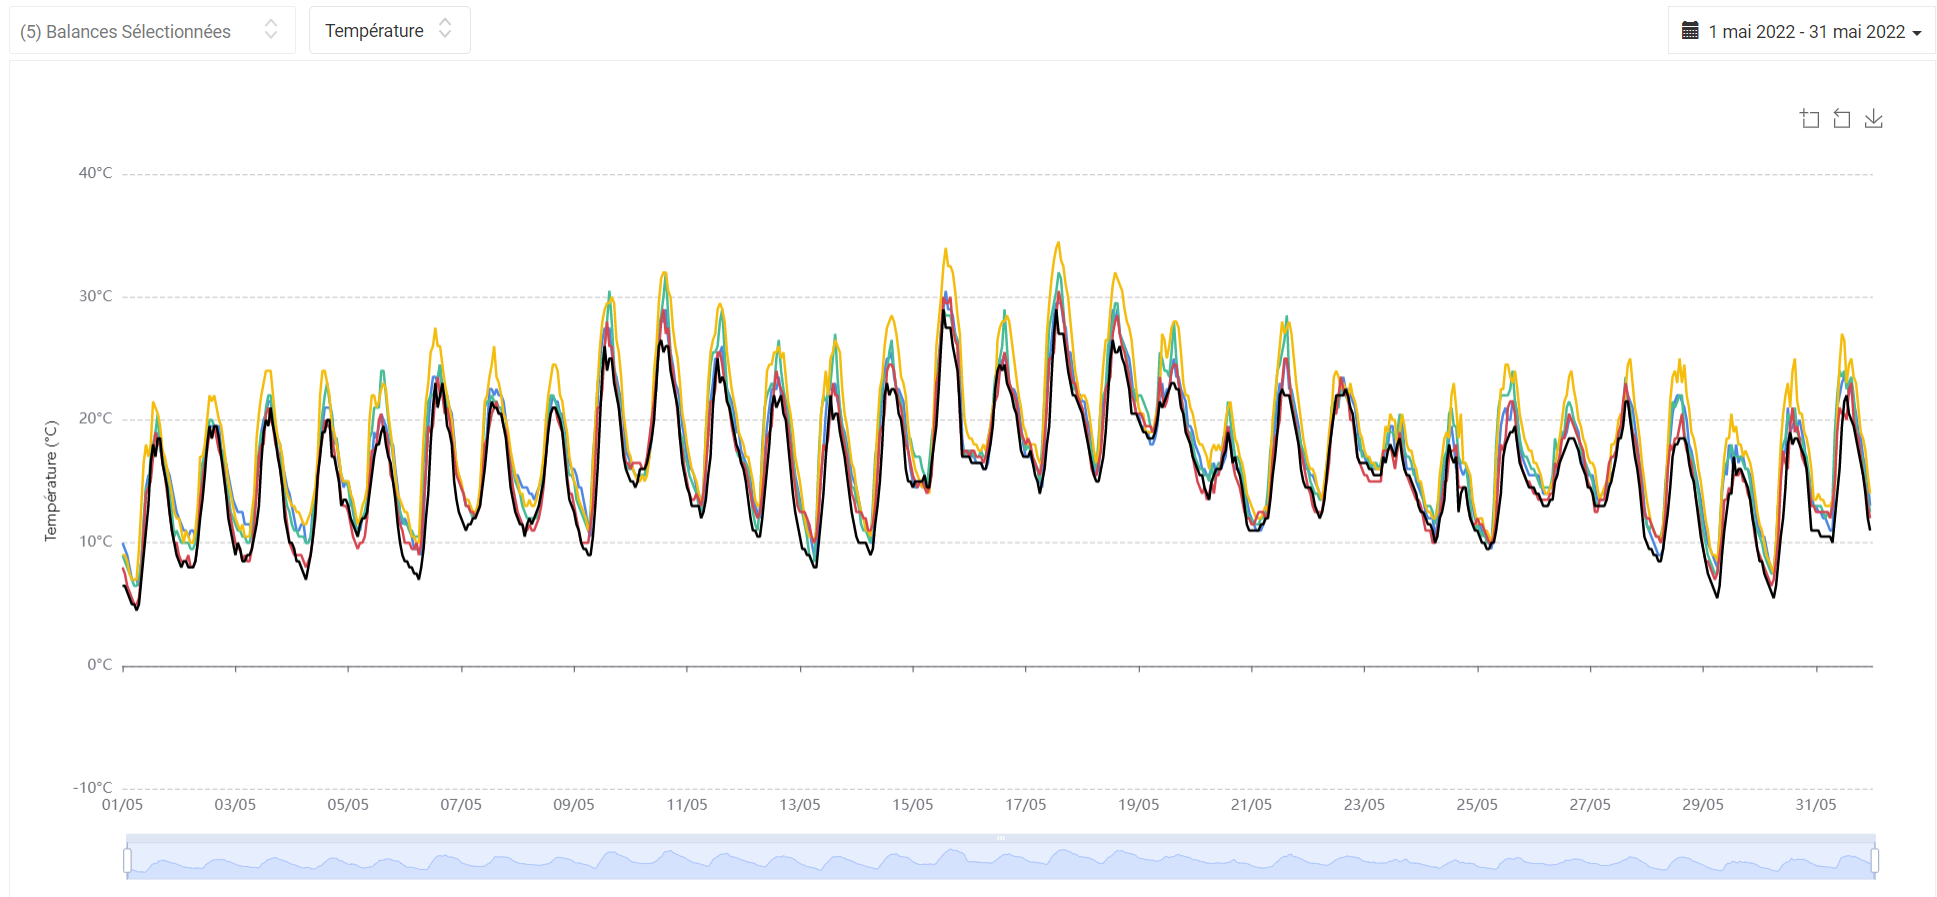The height and width of the screenshot is (897, 1937).
Task: Click the left handle of the zoom slider
Action: pos(127,860)
